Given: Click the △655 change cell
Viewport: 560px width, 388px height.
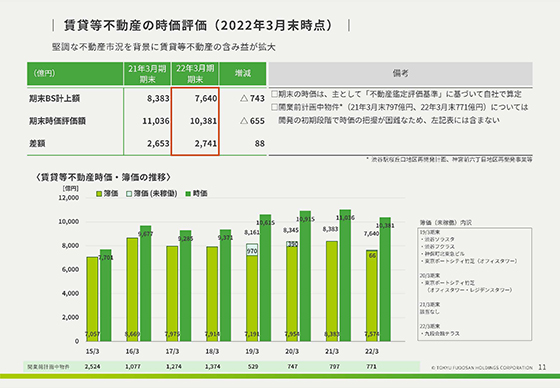Looking at the screenshot, I should pyautogui.click(x=252, y=121).
